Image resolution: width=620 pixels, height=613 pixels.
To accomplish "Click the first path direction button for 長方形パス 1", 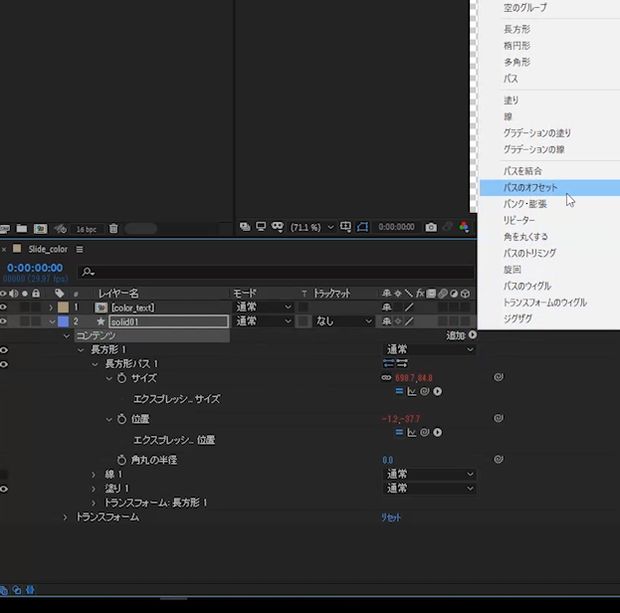I will 389,363.
